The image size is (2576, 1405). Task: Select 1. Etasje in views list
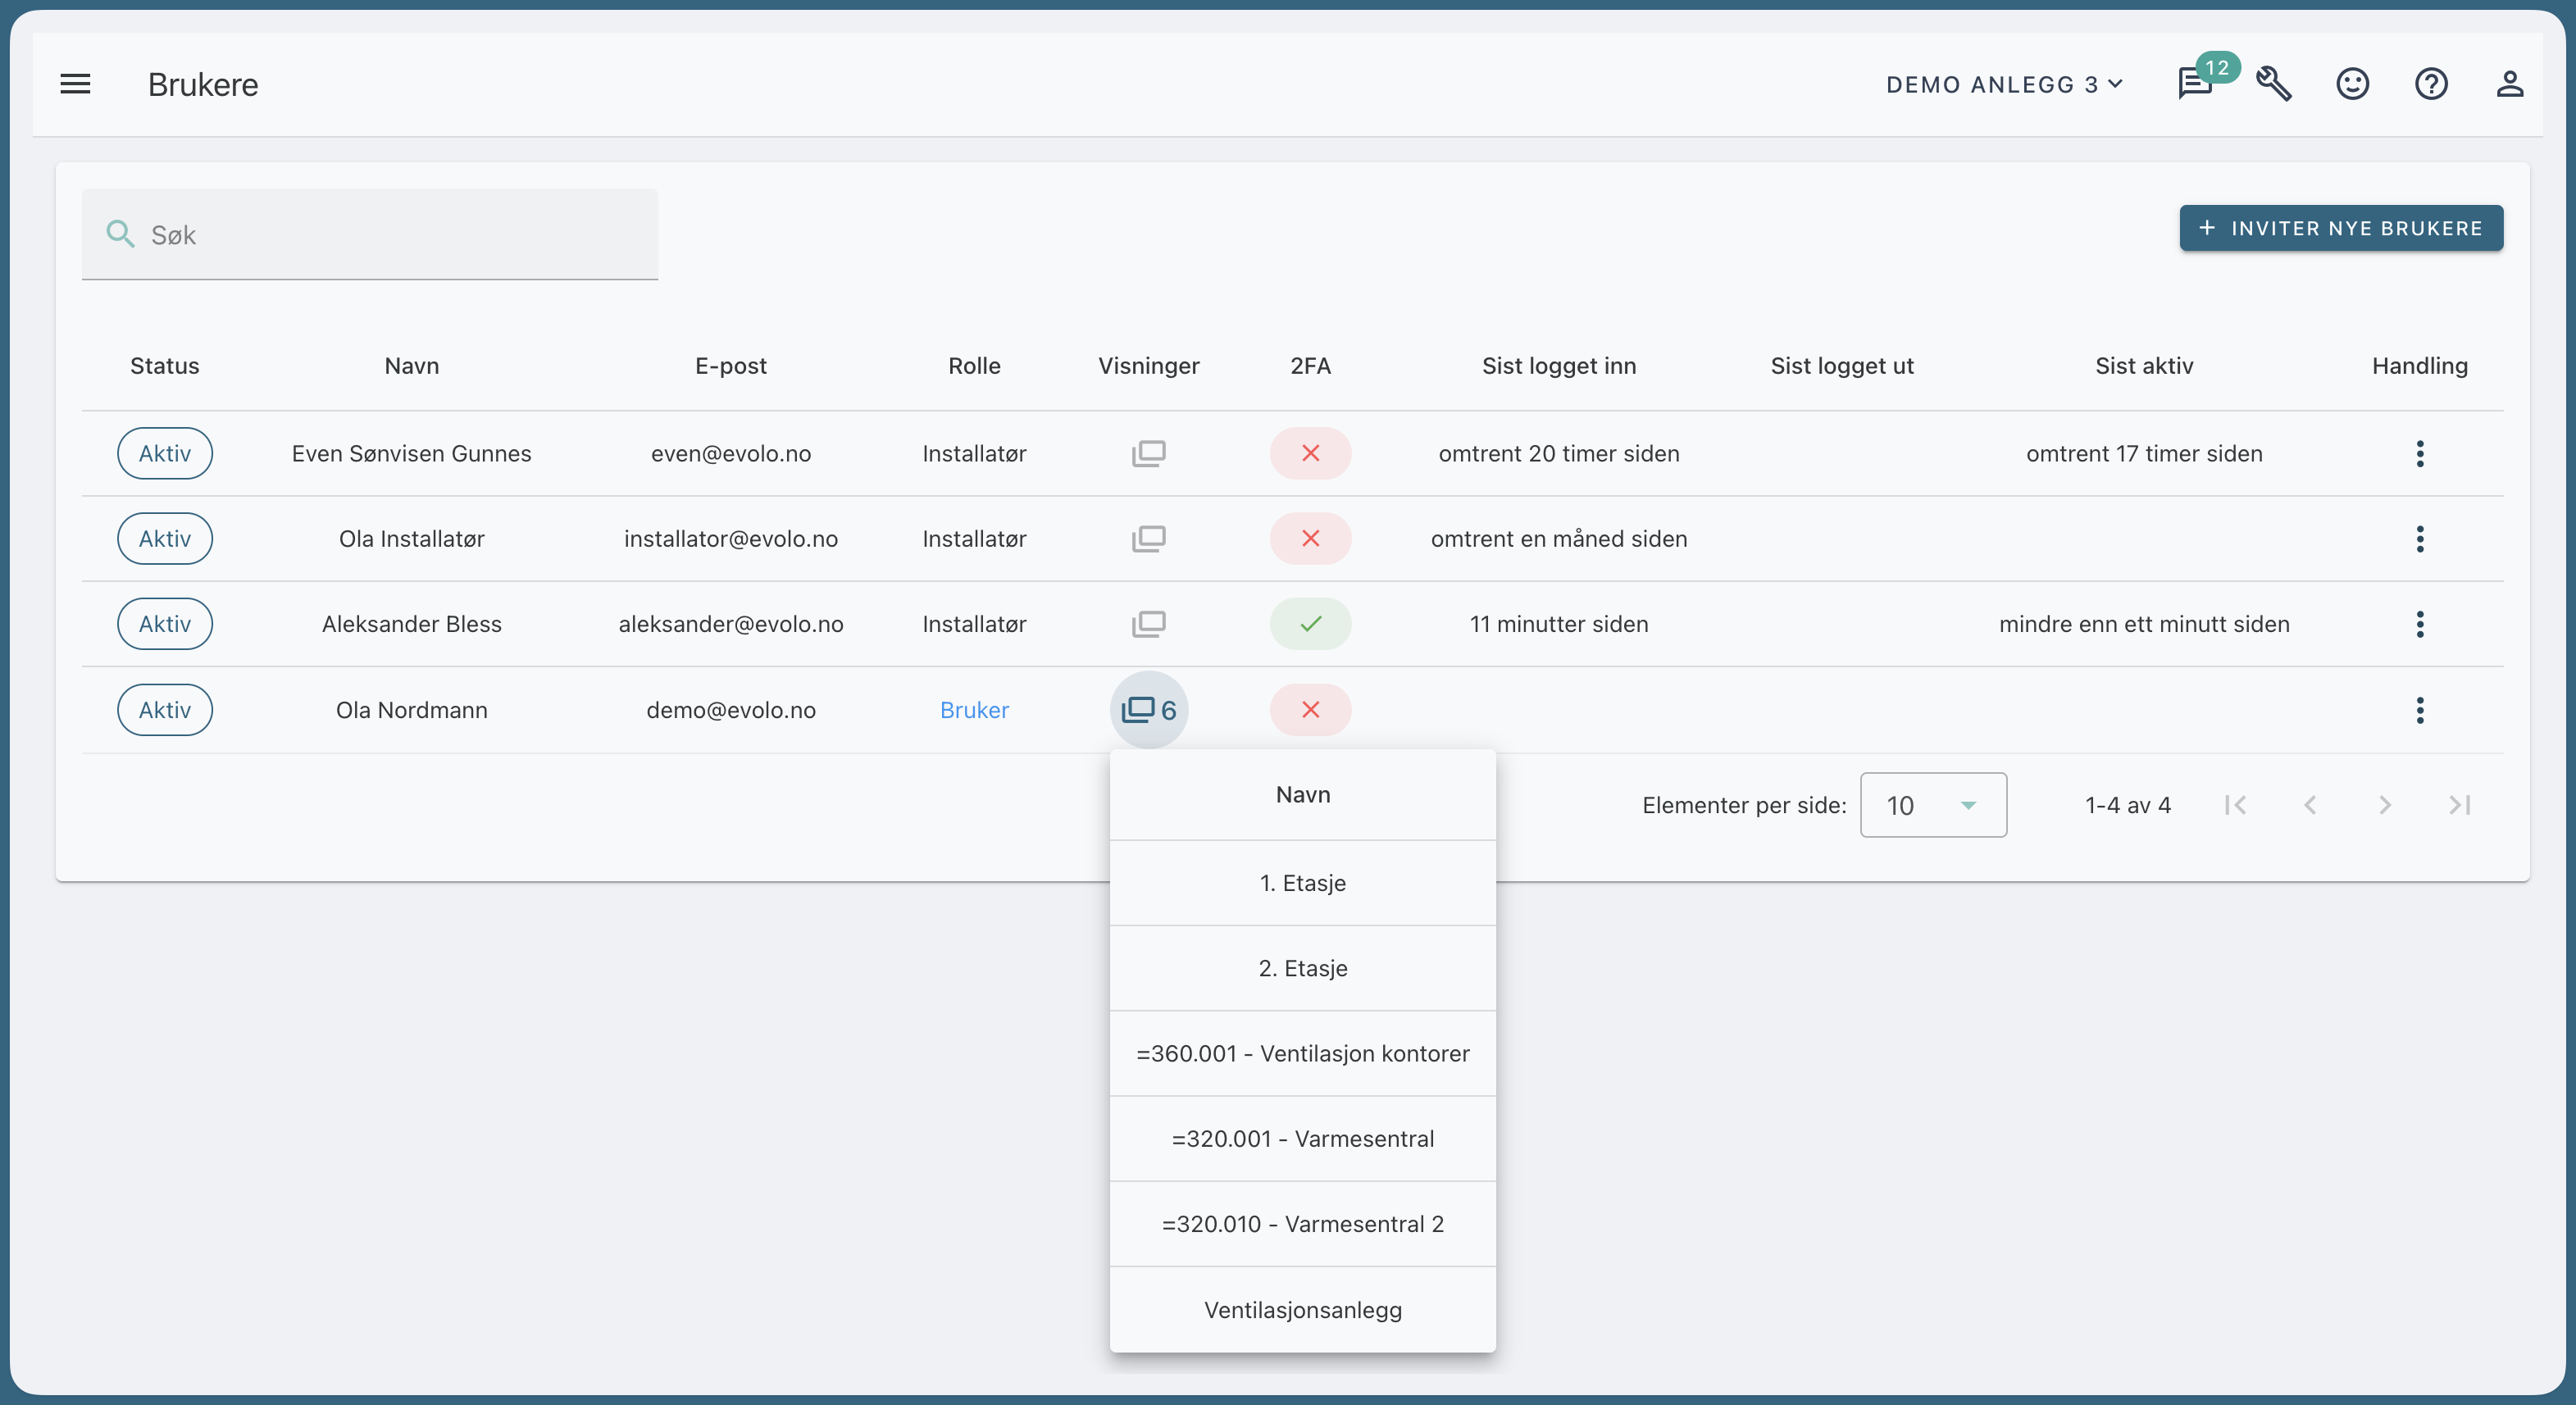[x=1302, y=883]
